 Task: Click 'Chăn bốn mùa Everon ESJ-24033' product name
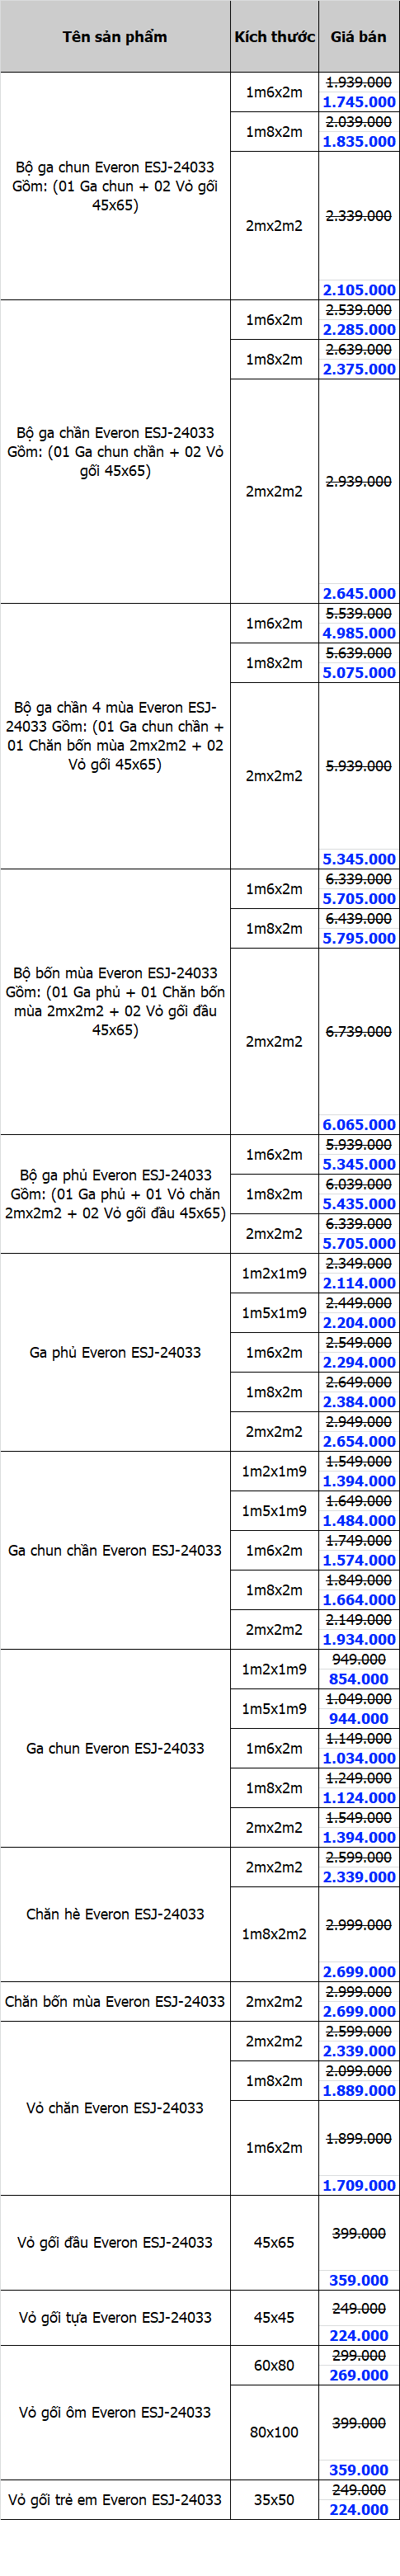coord(115,2001)
